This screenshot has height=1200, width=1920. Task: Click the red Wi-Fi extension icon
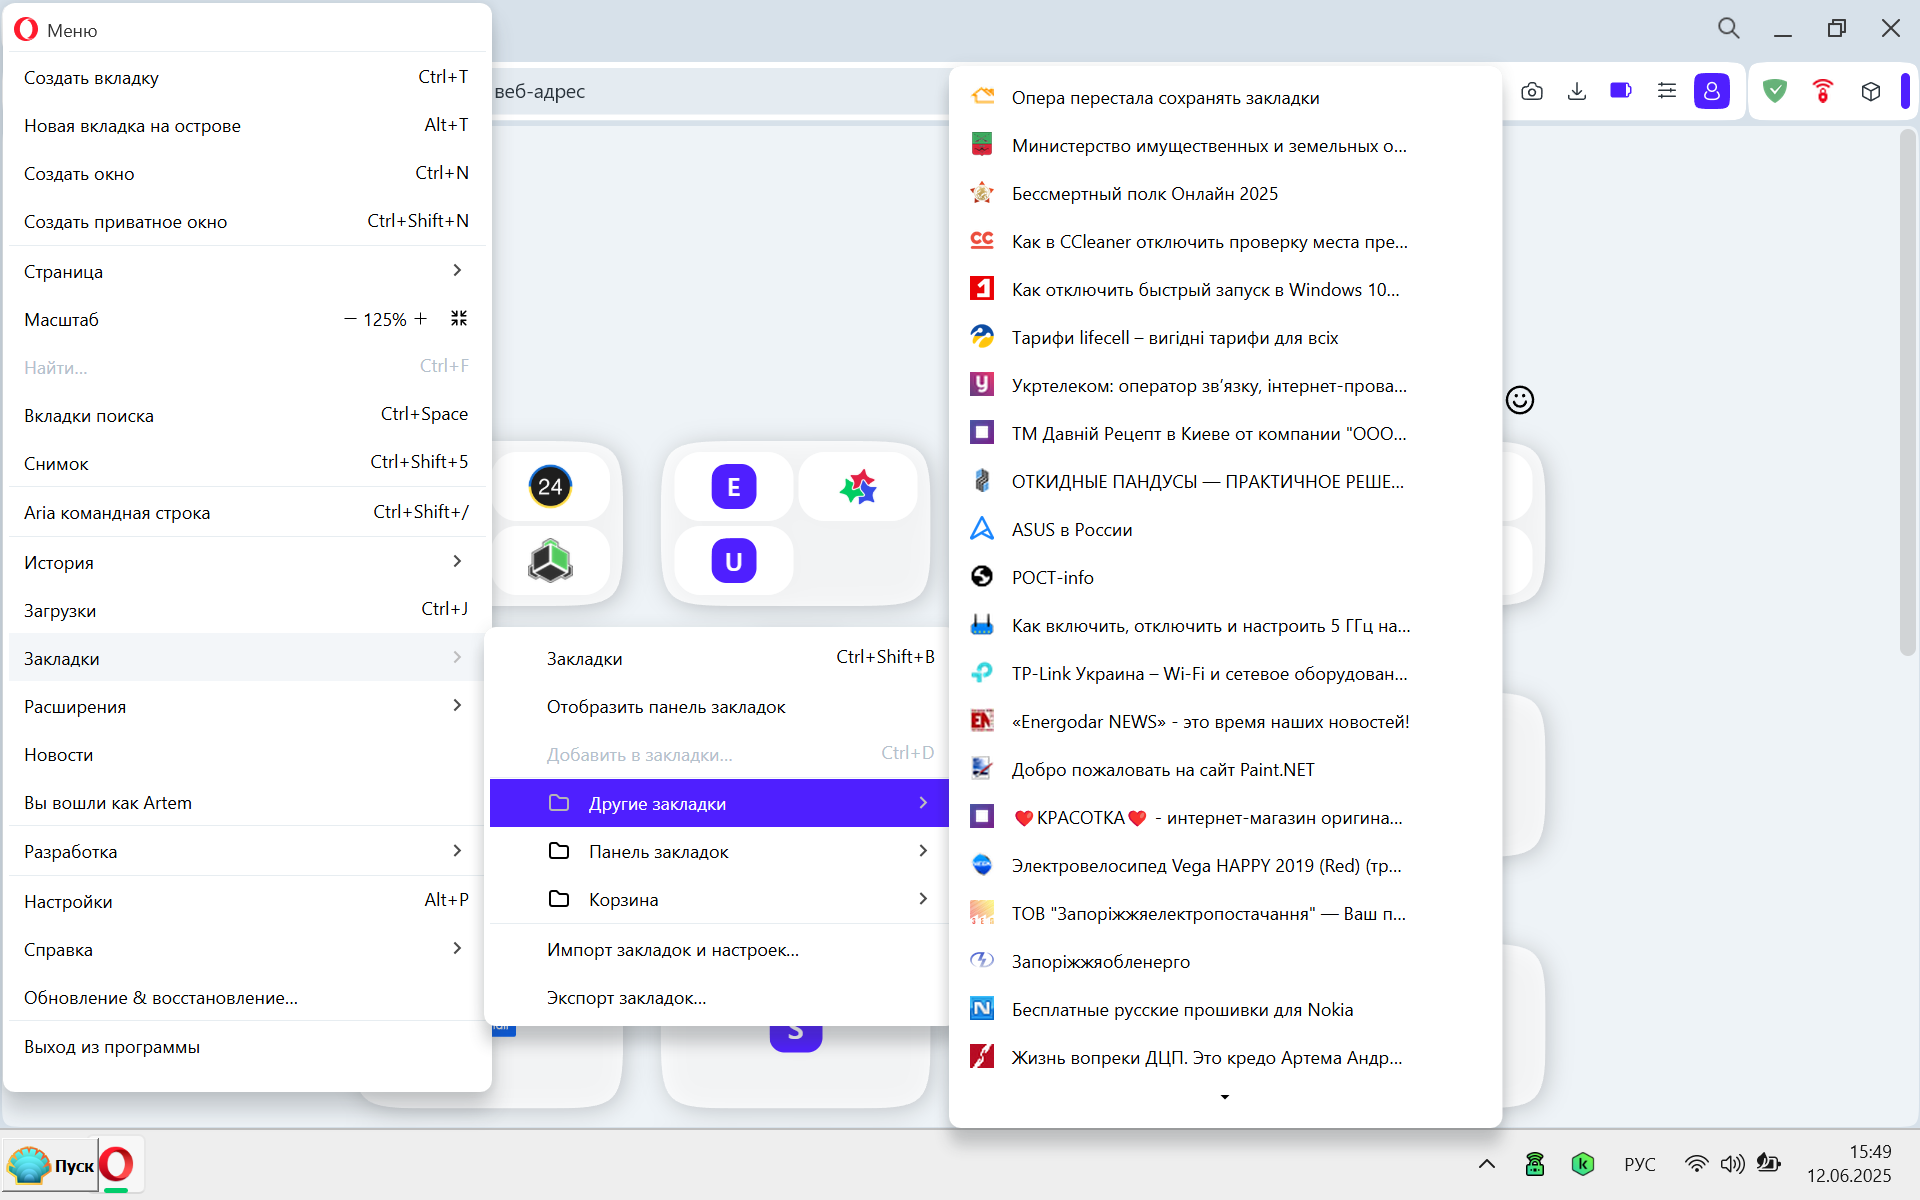point(1823,91)
